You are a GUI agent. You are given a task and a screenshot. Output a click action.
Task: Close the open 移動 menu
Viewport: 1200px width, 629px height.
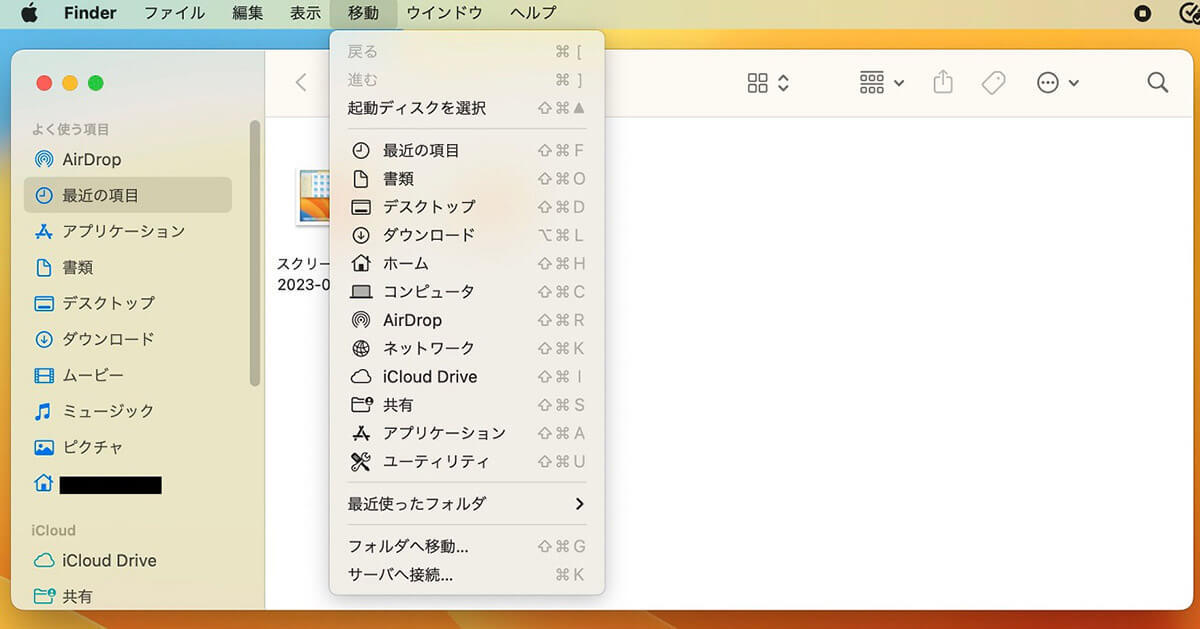(363, 13)
